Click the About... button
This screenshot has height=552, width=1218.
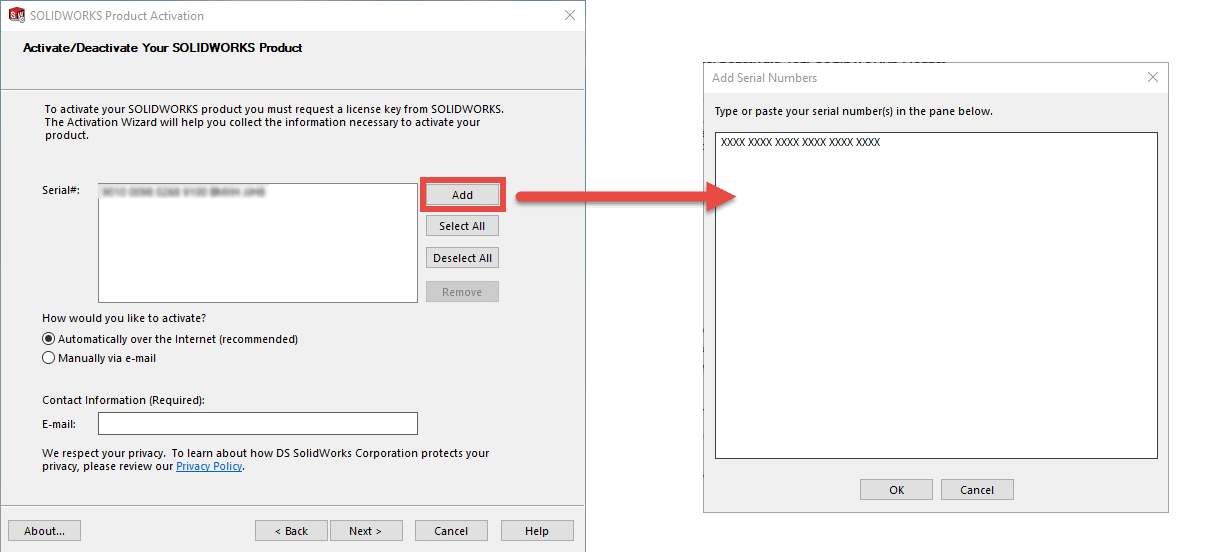coord(44,531)
